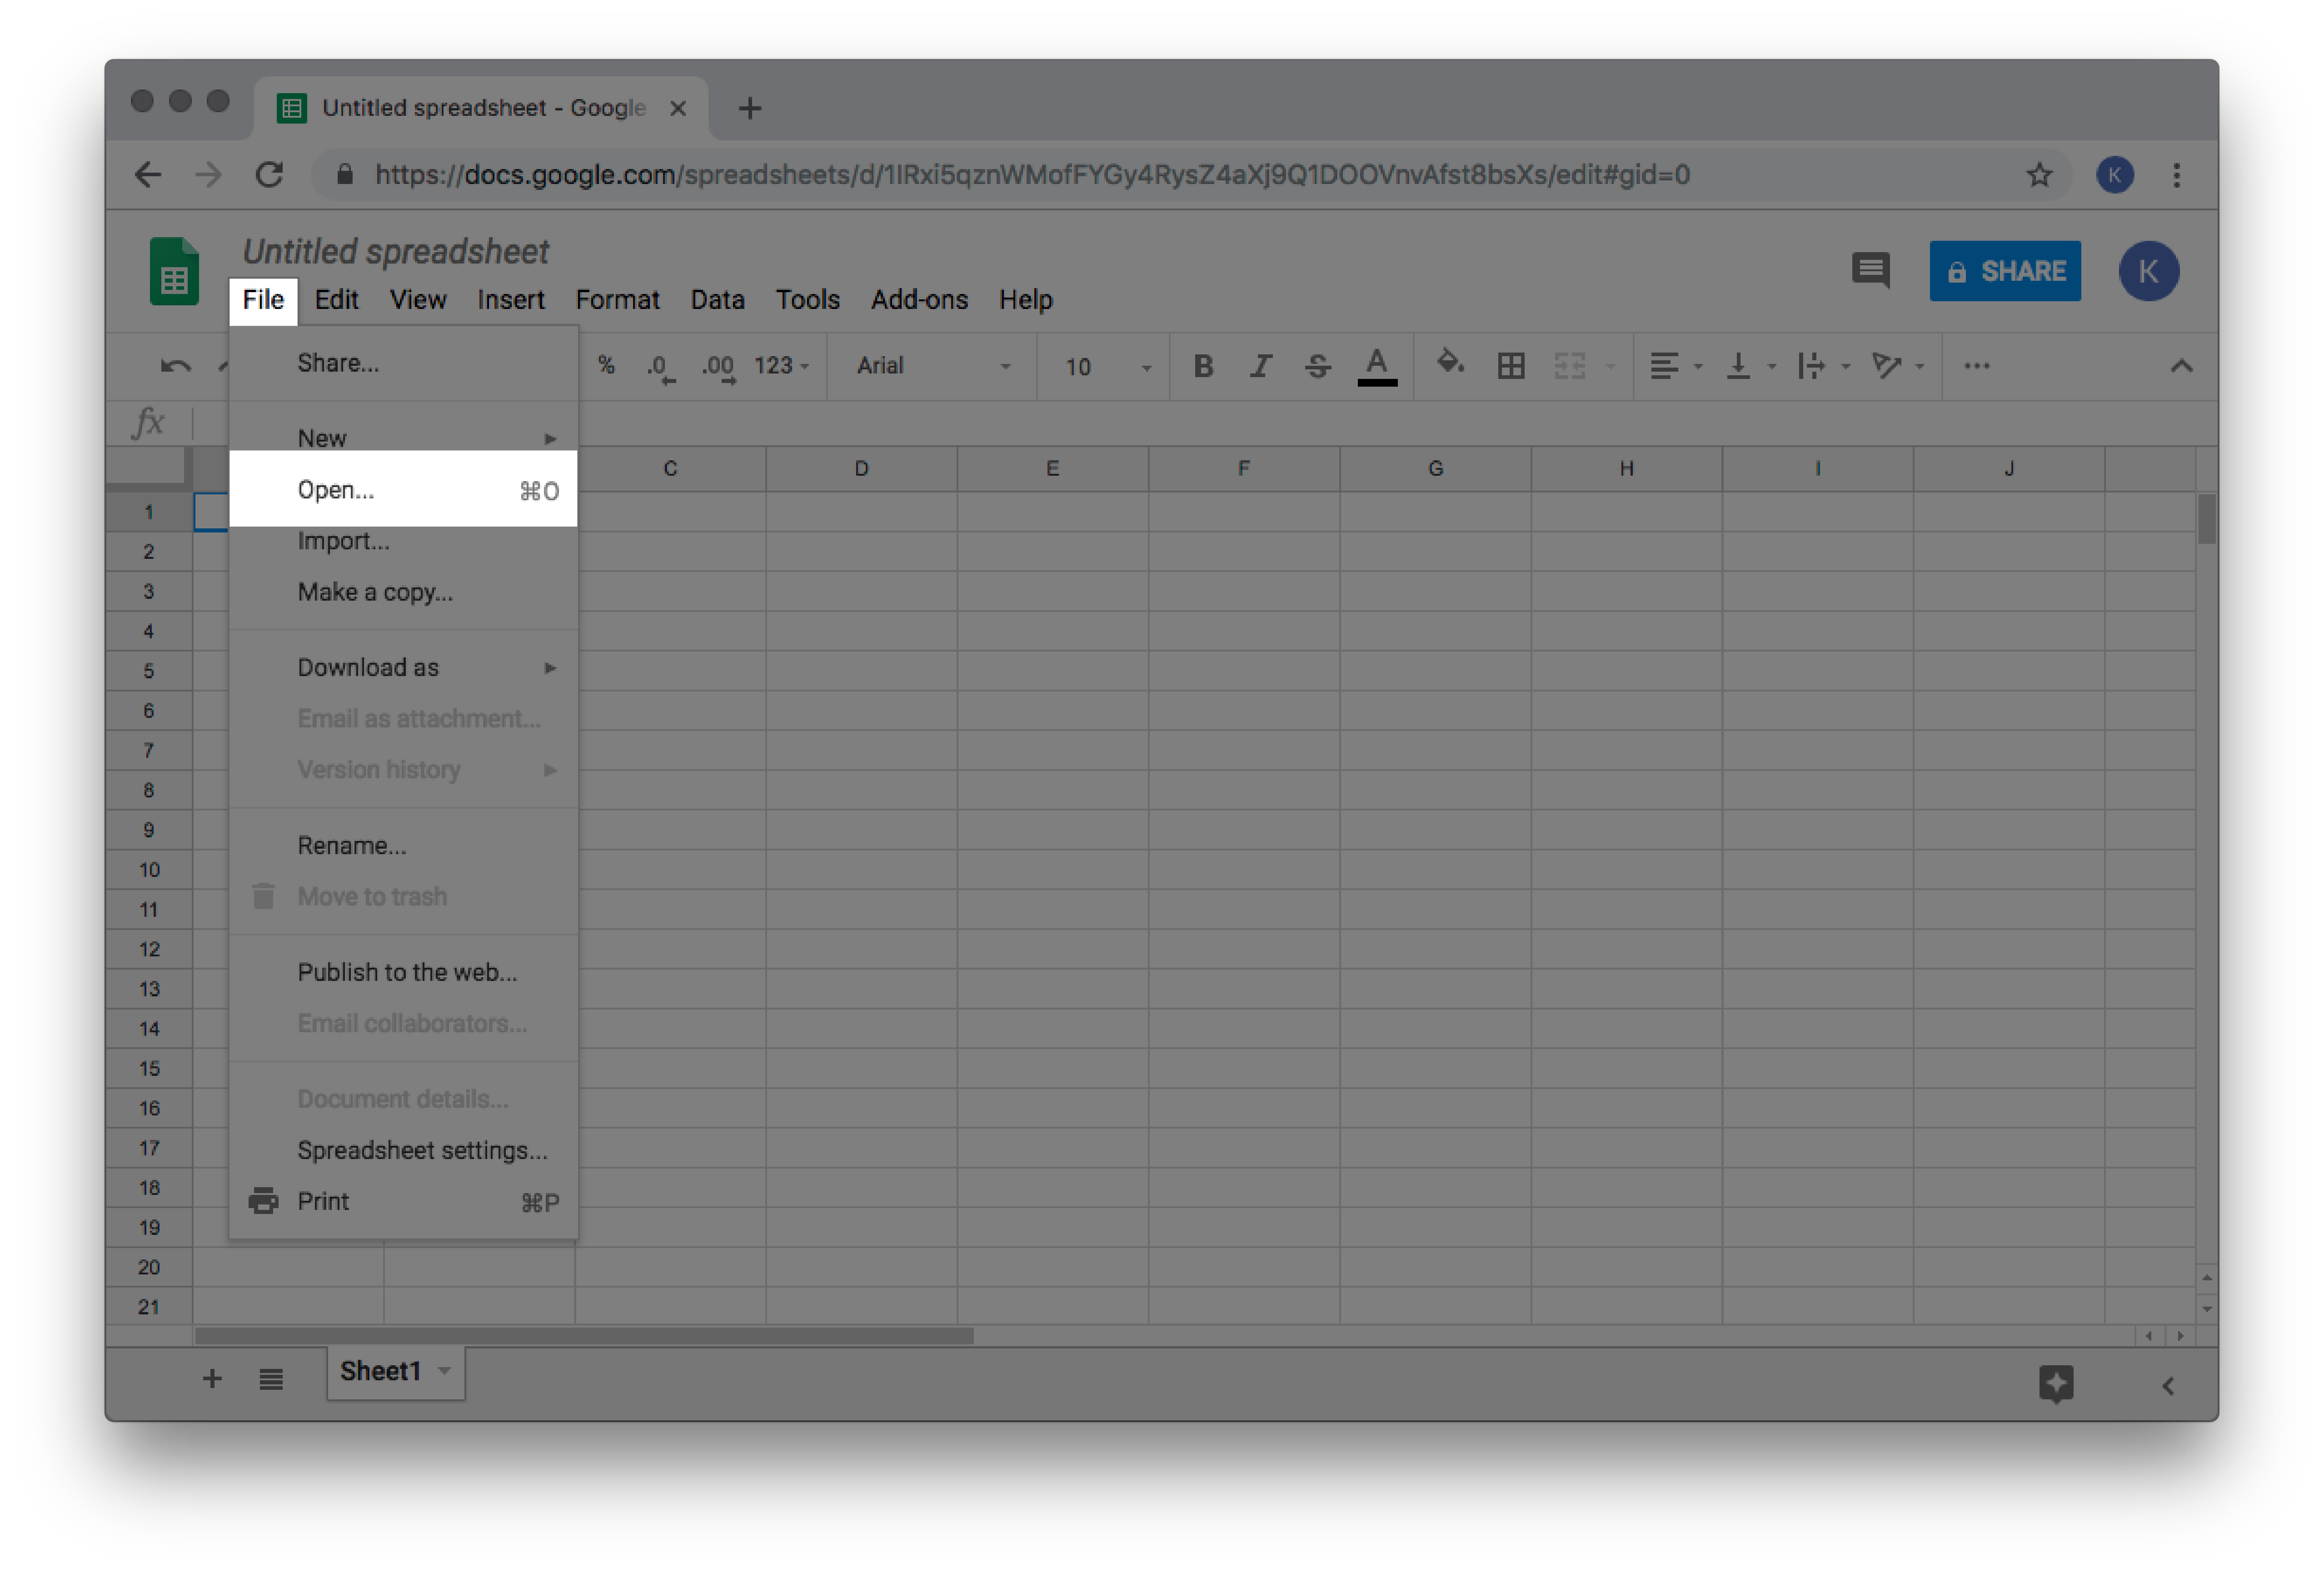This screenshot has width=2324, height=1572.
Task: Open the Data menu
Action: 717,300
